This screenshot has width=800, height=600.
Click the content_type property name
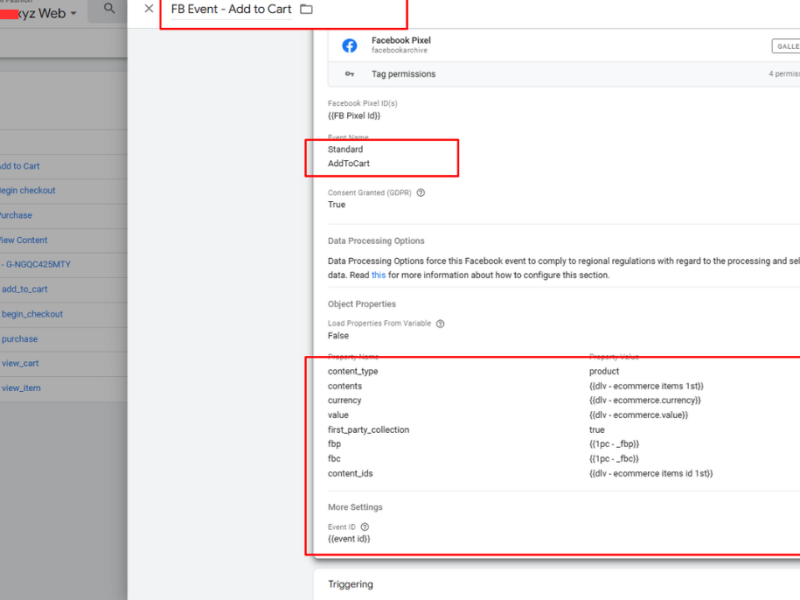(353, 371)
